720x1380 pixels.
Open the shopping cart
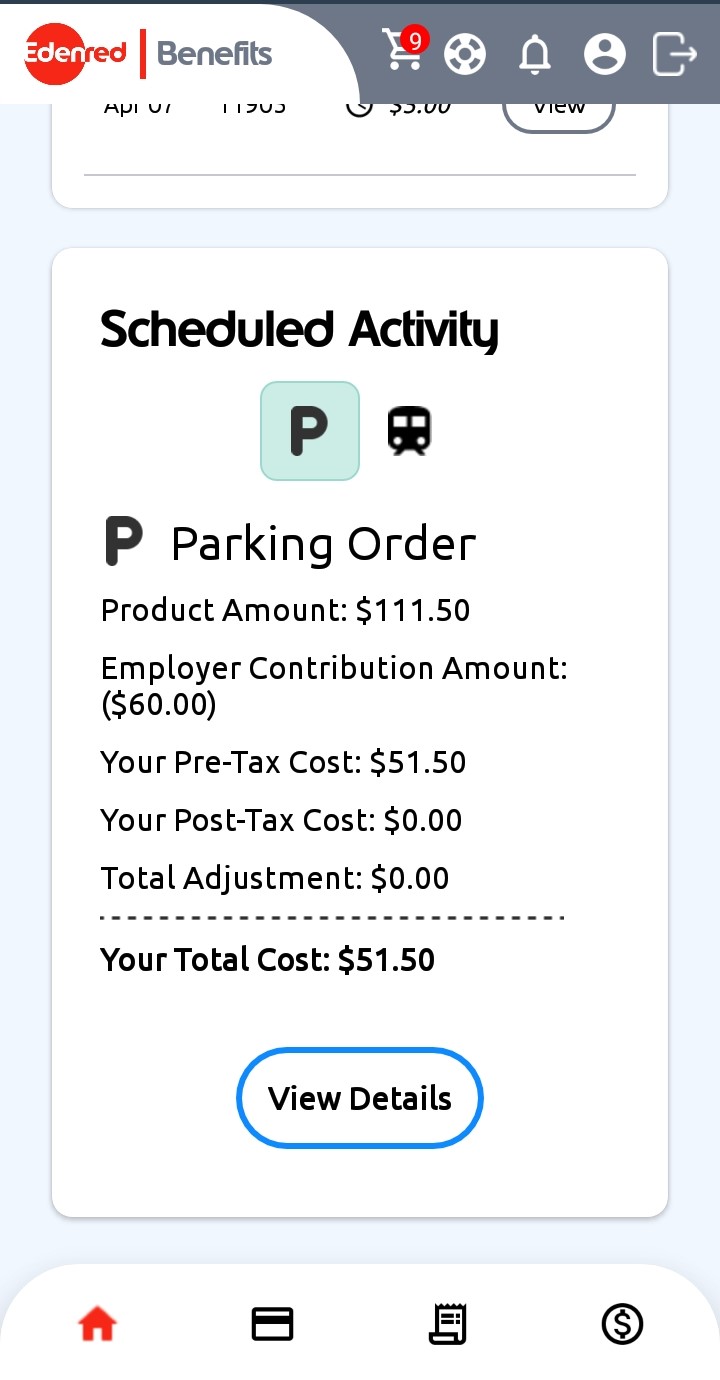(402, 52)
